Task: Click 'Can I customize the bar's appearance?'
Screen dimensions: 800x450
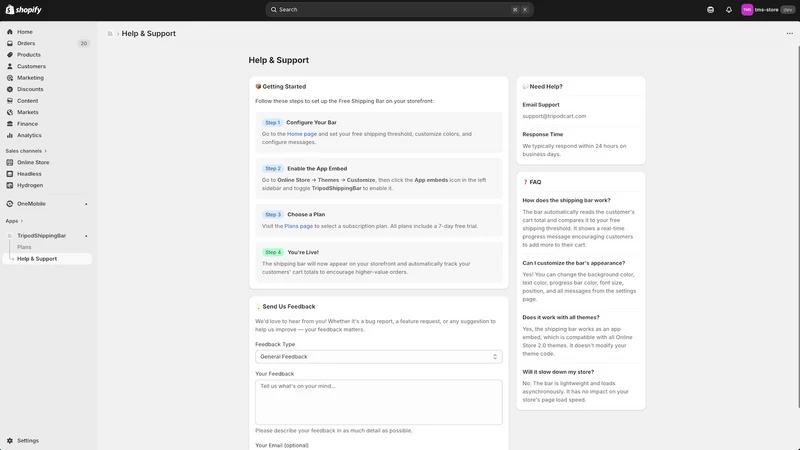Action: [x=573, y=263]
